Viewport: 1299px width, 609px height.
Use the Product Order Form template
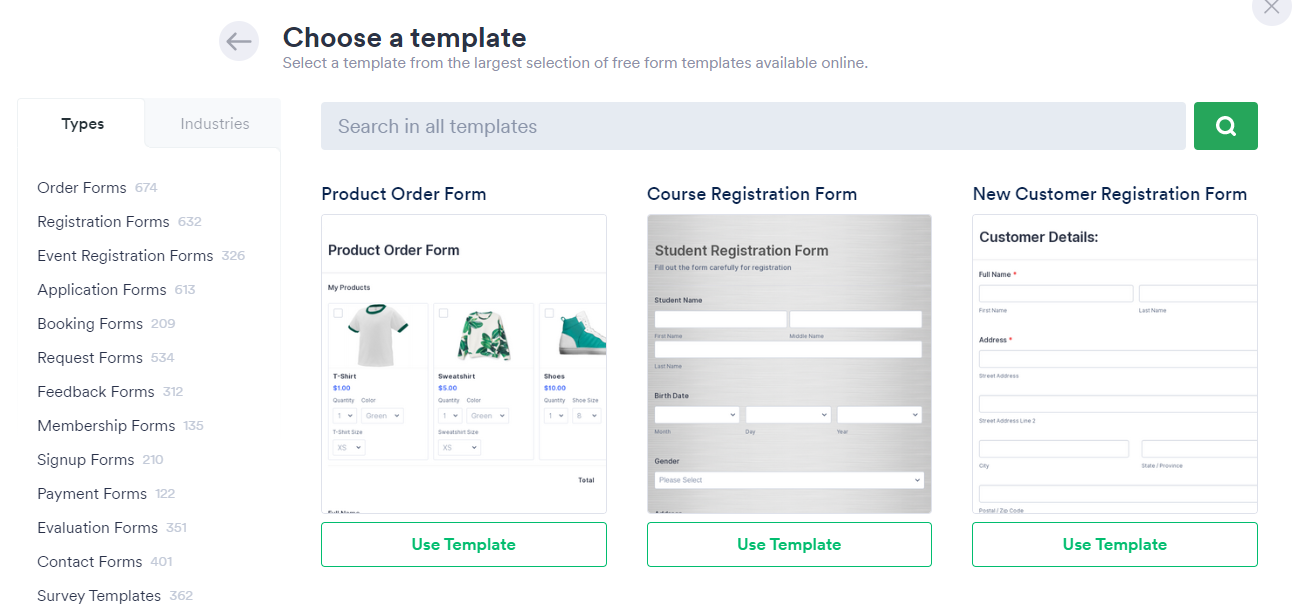(463, 544)
